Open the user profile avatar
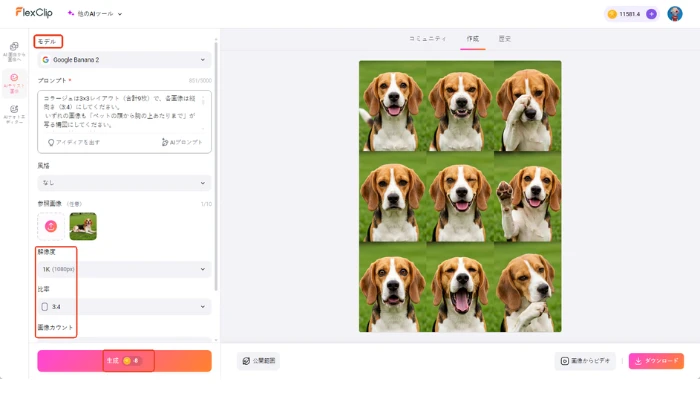Viewport: 700px width, 400px height. click(675, 14)
